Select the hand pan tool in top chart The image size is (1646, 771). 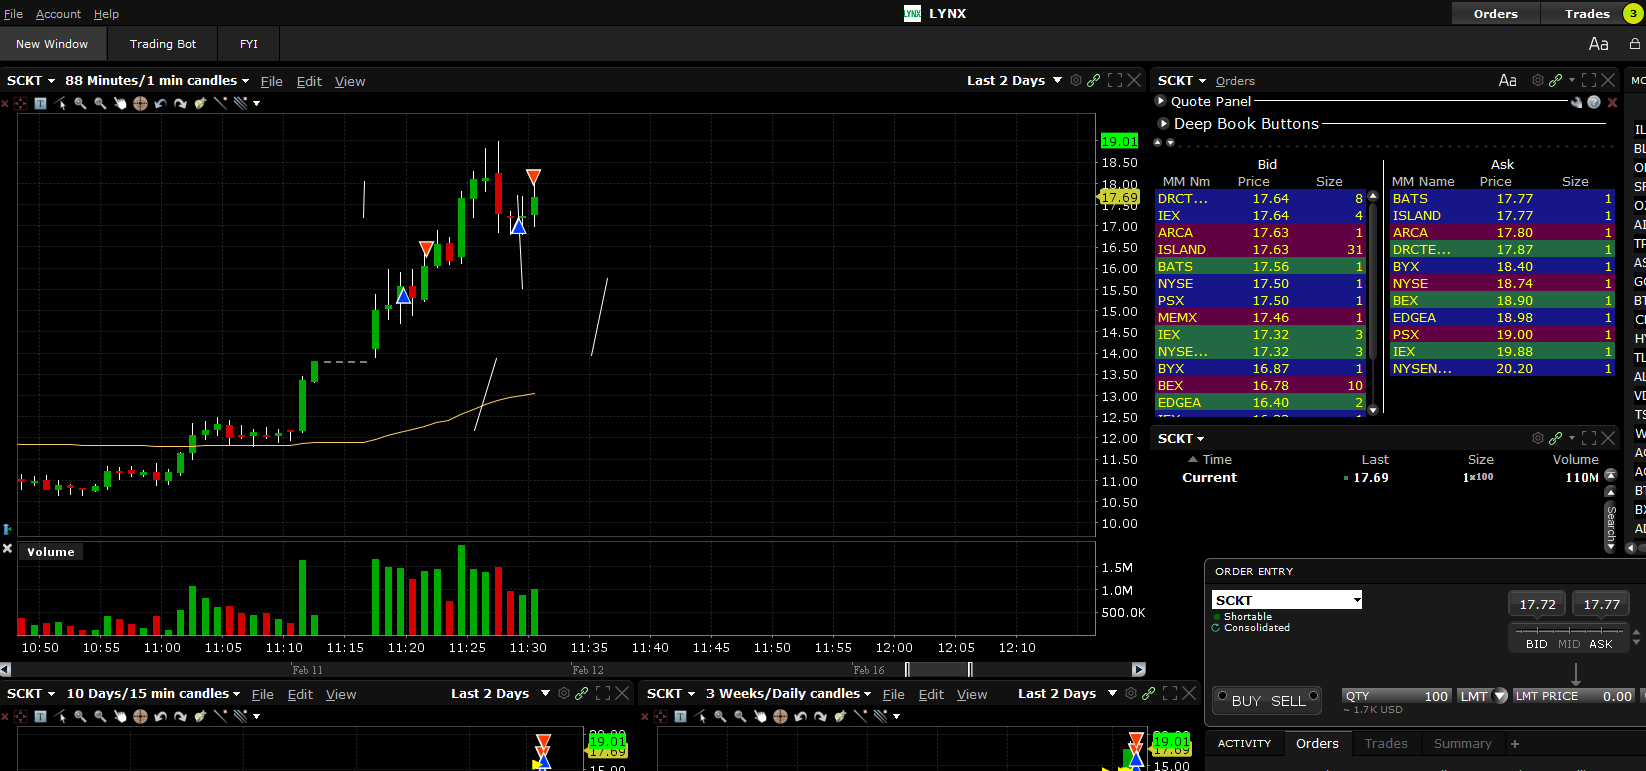[120, 103]
